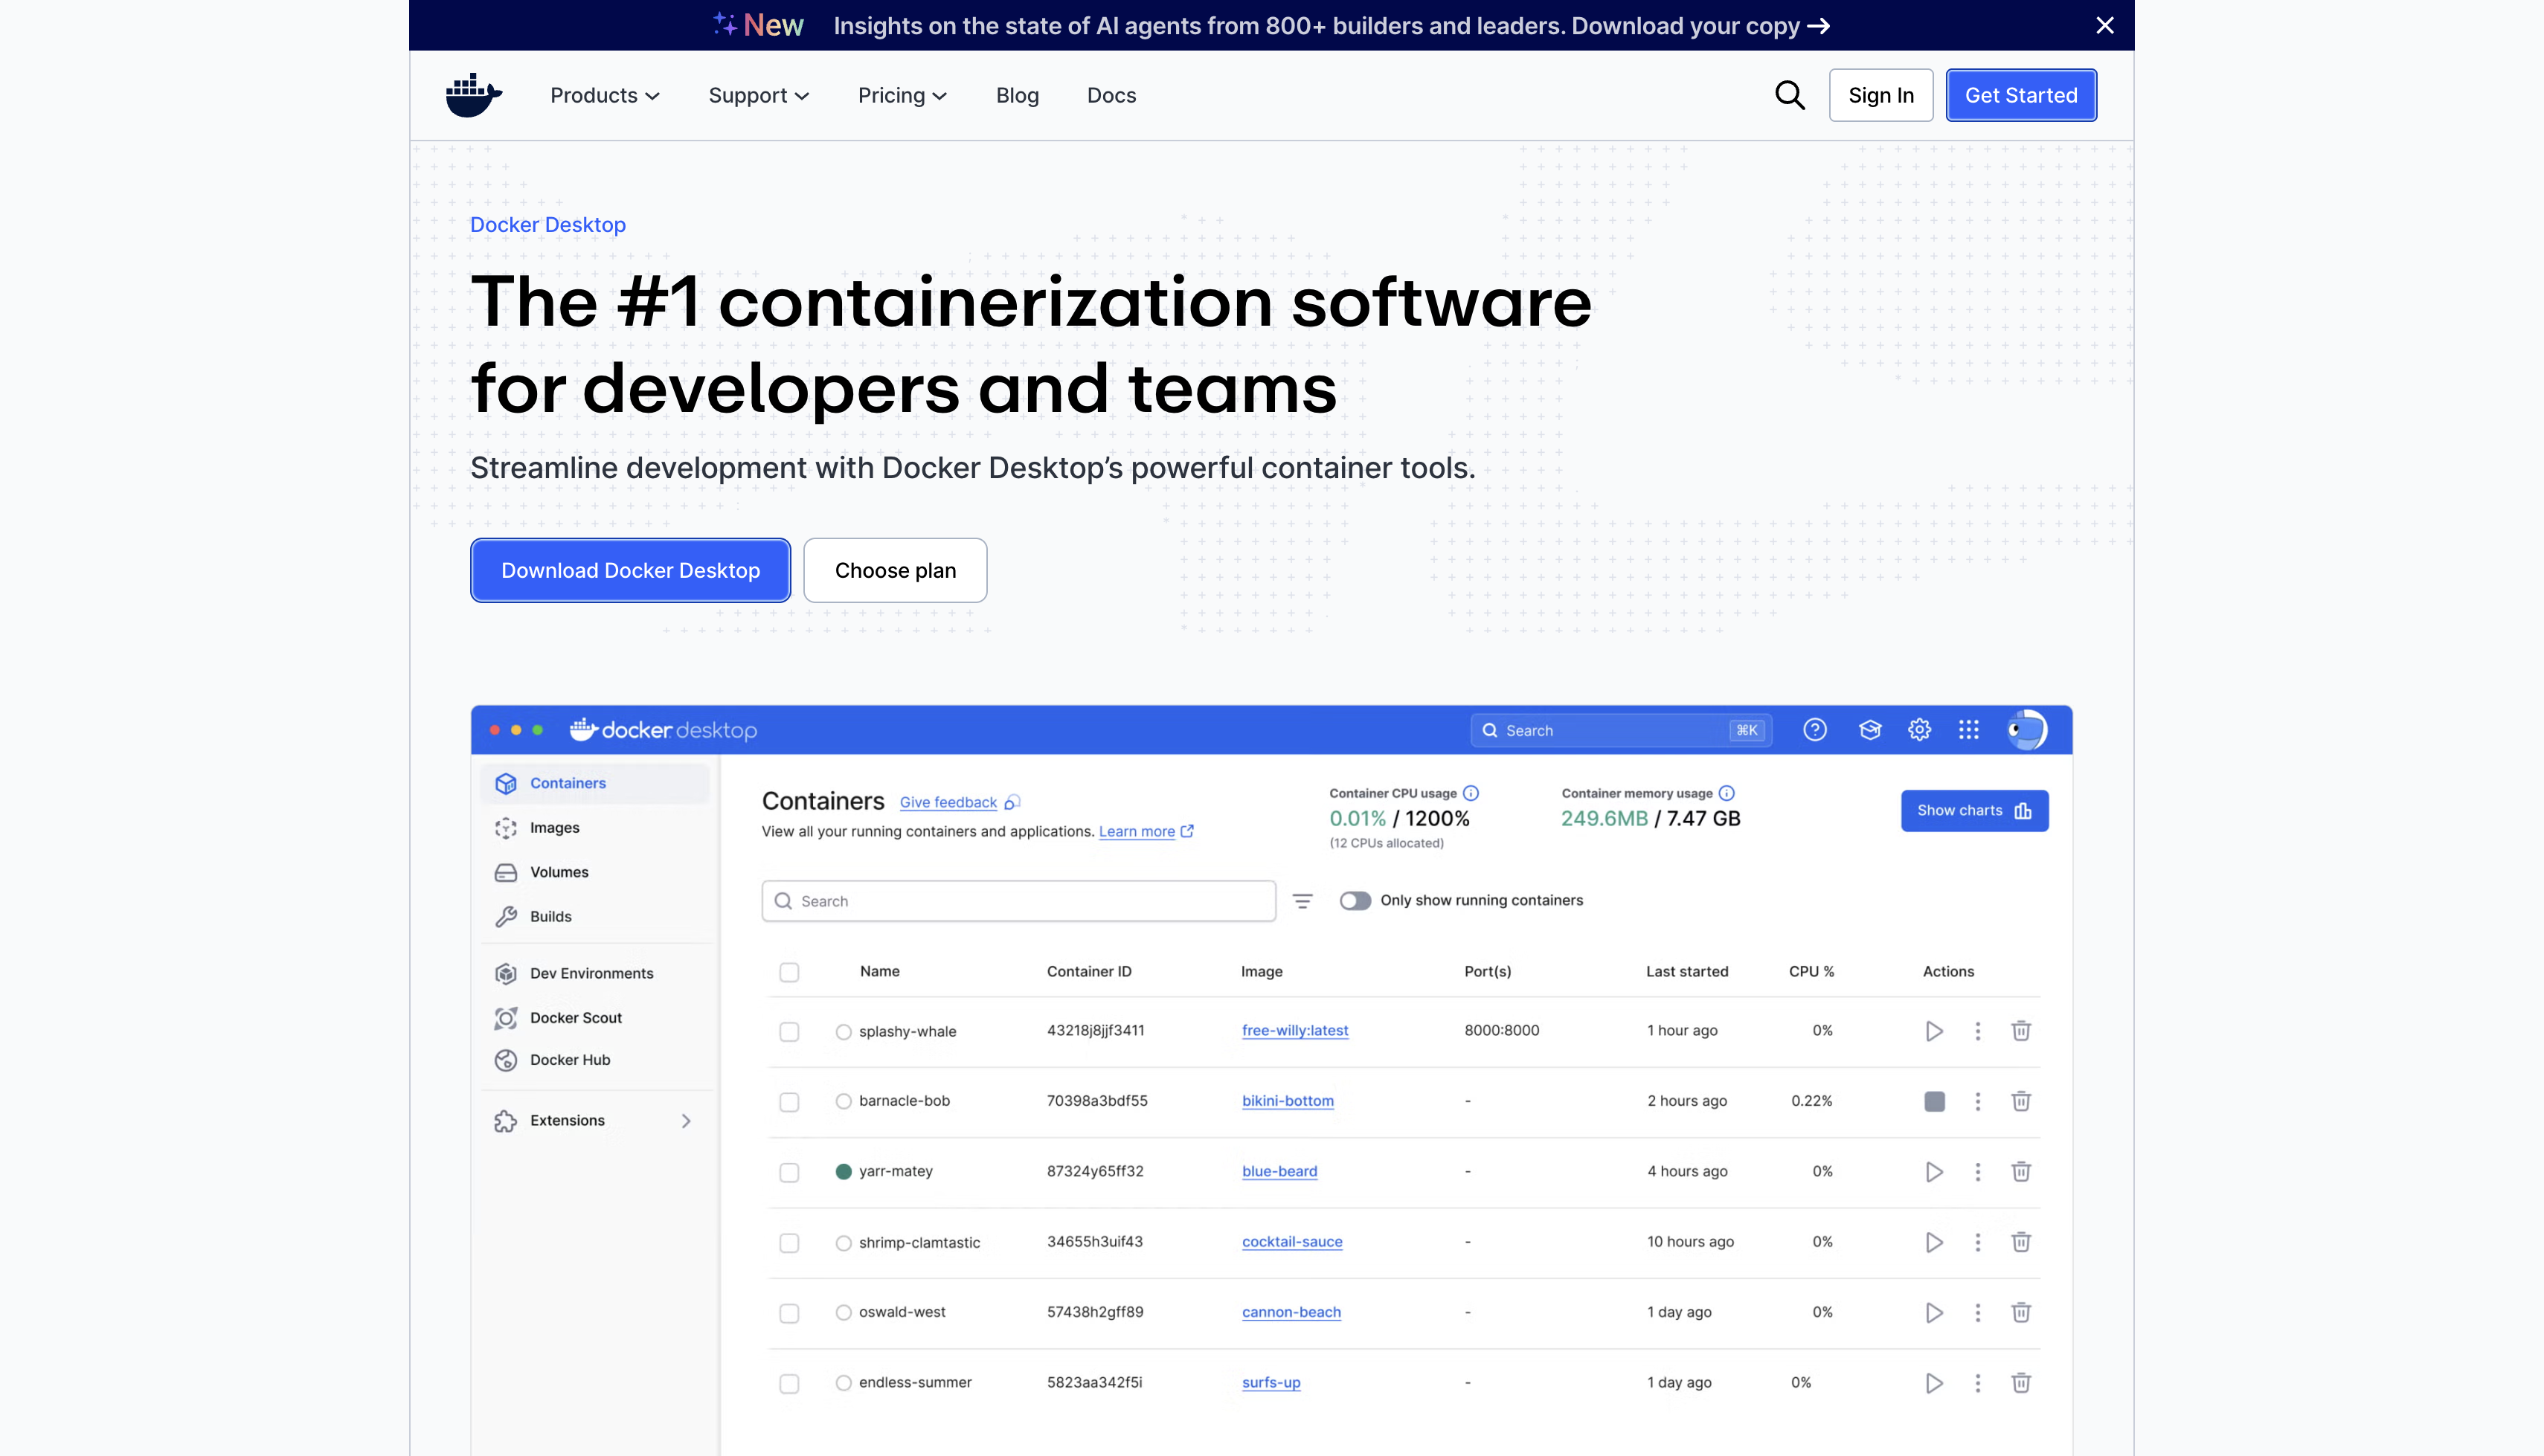
Task: Start the yarr-matey container
Action: coord(1934,1171)
